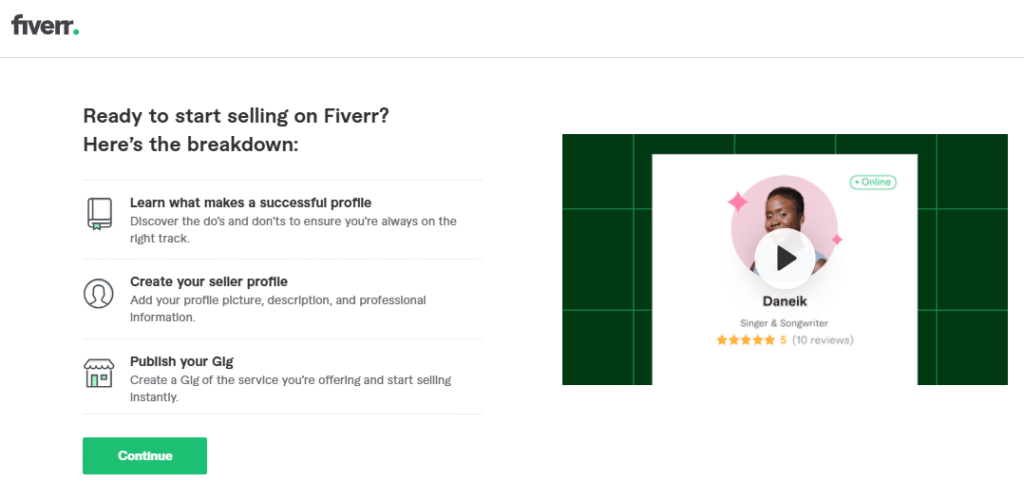Click the book icon beside Learn section
1024x502 pixels.
(98, 214)
